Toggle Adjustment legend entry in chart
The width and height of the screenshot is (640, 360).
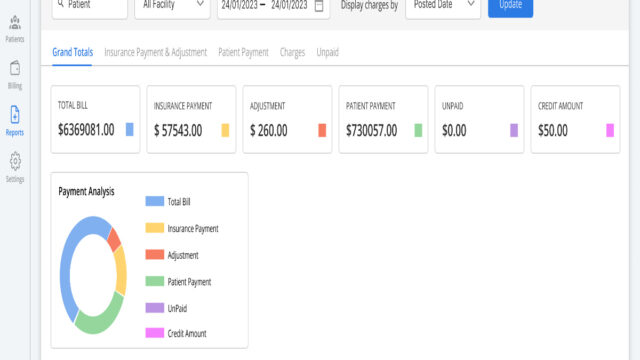(x=172, y=255)
